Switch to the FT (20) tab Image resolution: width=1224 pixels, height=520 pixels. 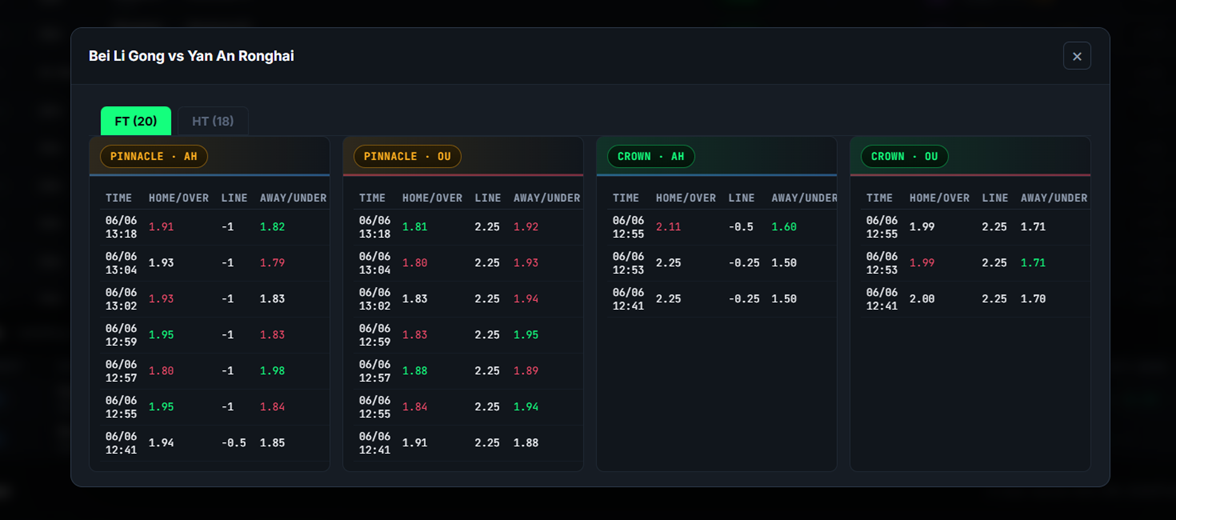pyautogui.click(x=136, y=121)
